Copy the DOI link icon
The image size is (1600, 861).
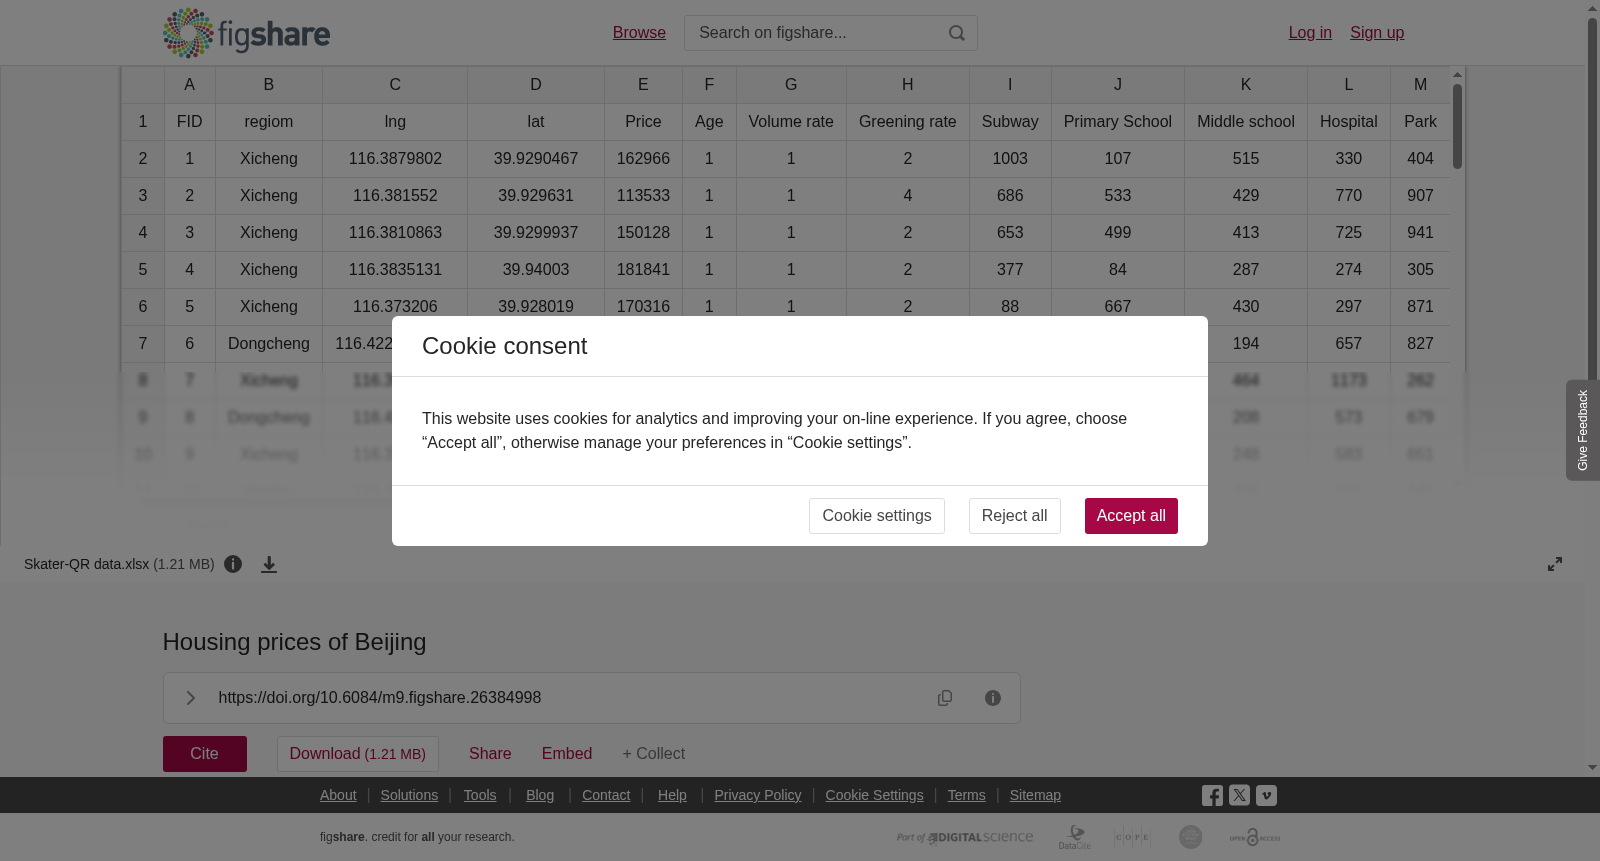pos(945,698)
